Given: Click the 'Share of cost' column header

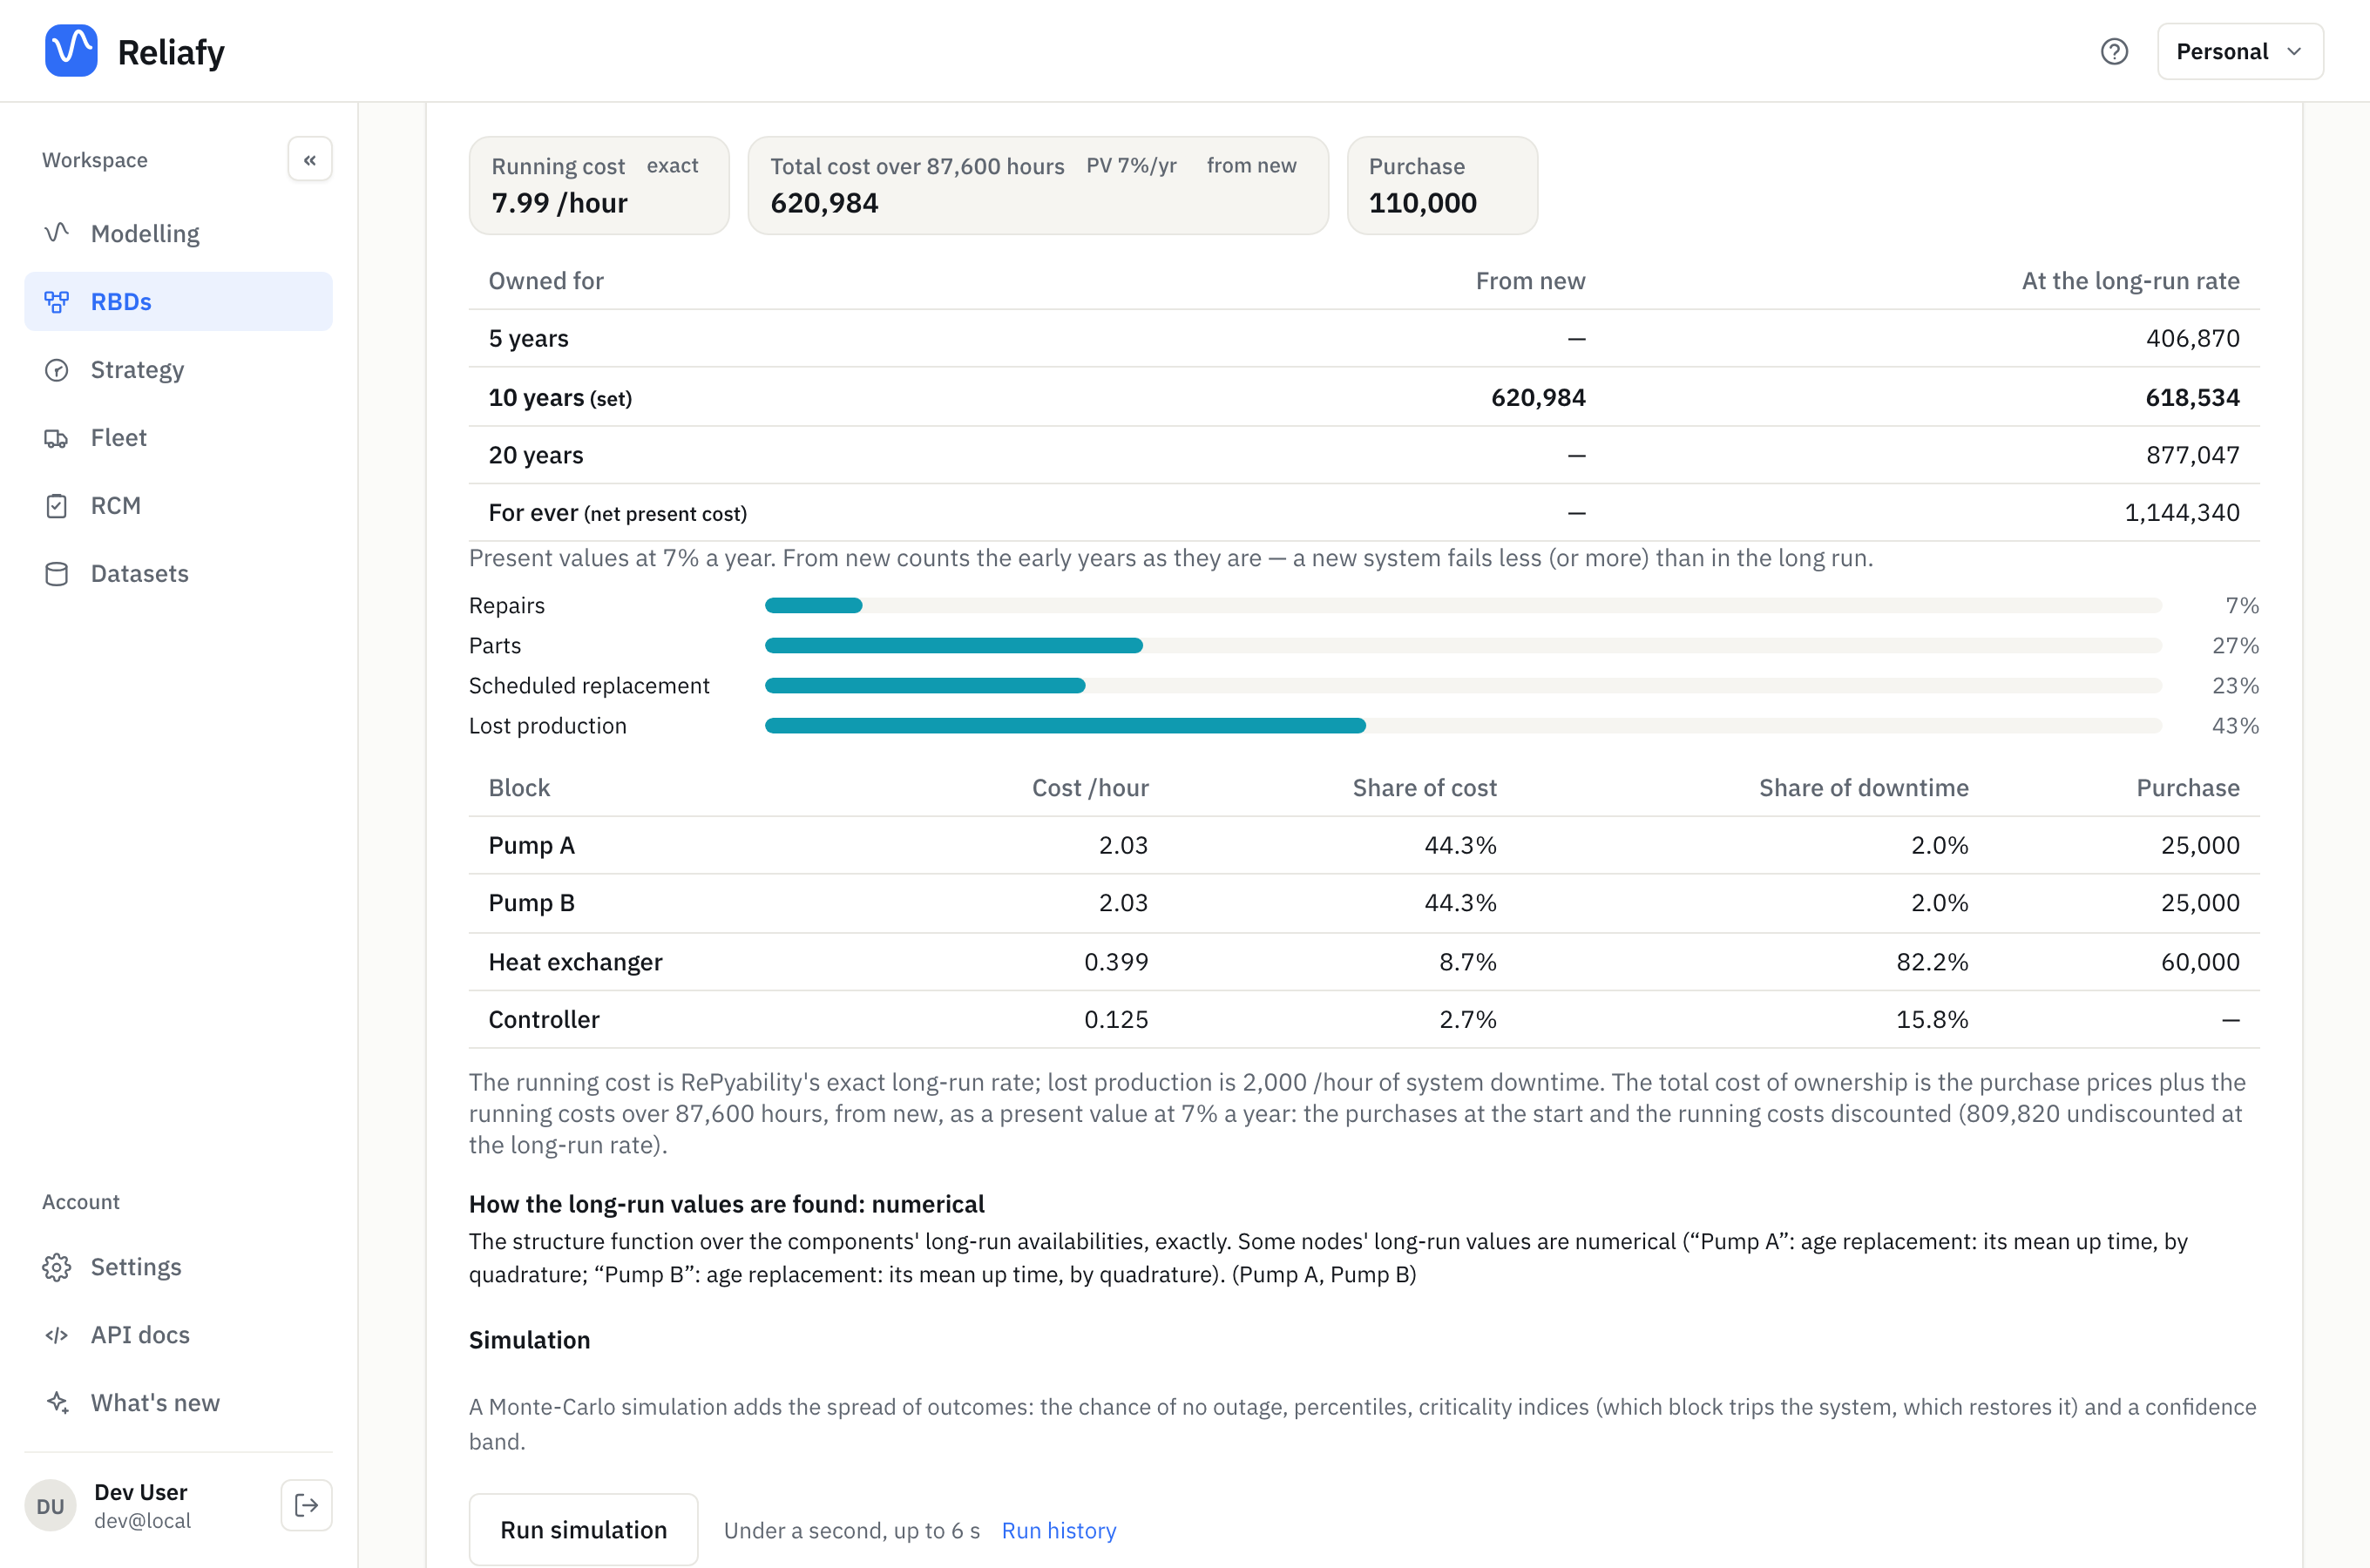Looking at the screenshot, I should [1424, 788].
